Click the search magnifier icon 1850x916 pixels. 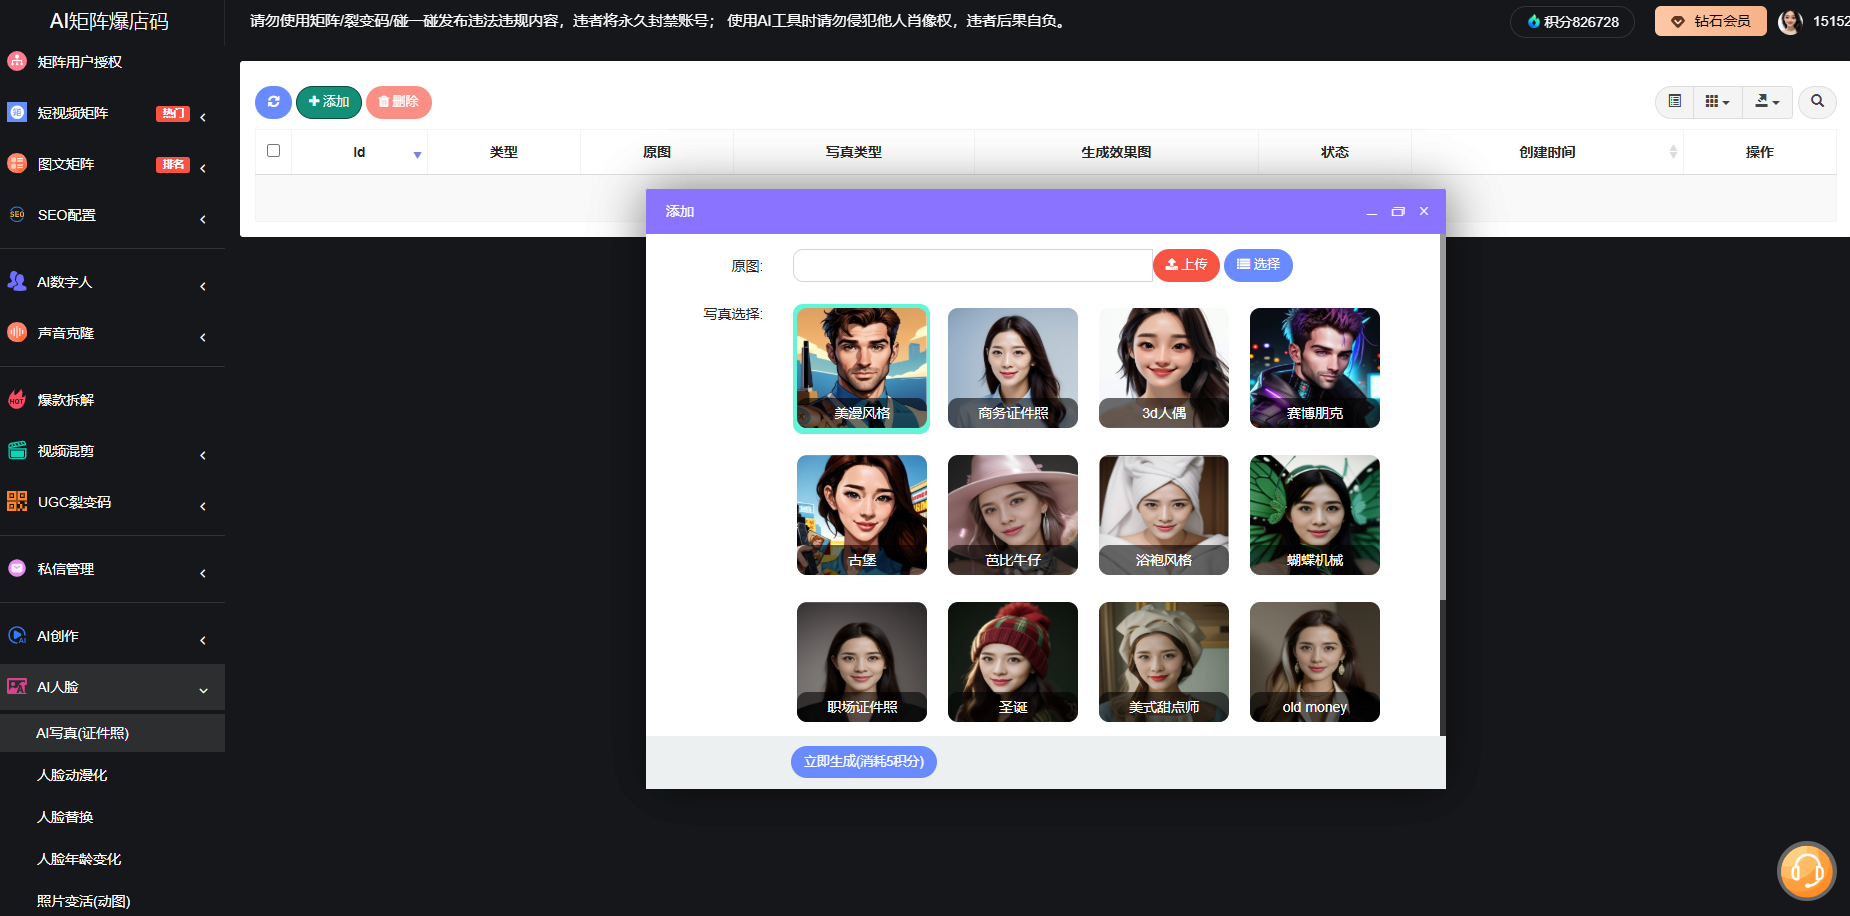[1818, 101]
